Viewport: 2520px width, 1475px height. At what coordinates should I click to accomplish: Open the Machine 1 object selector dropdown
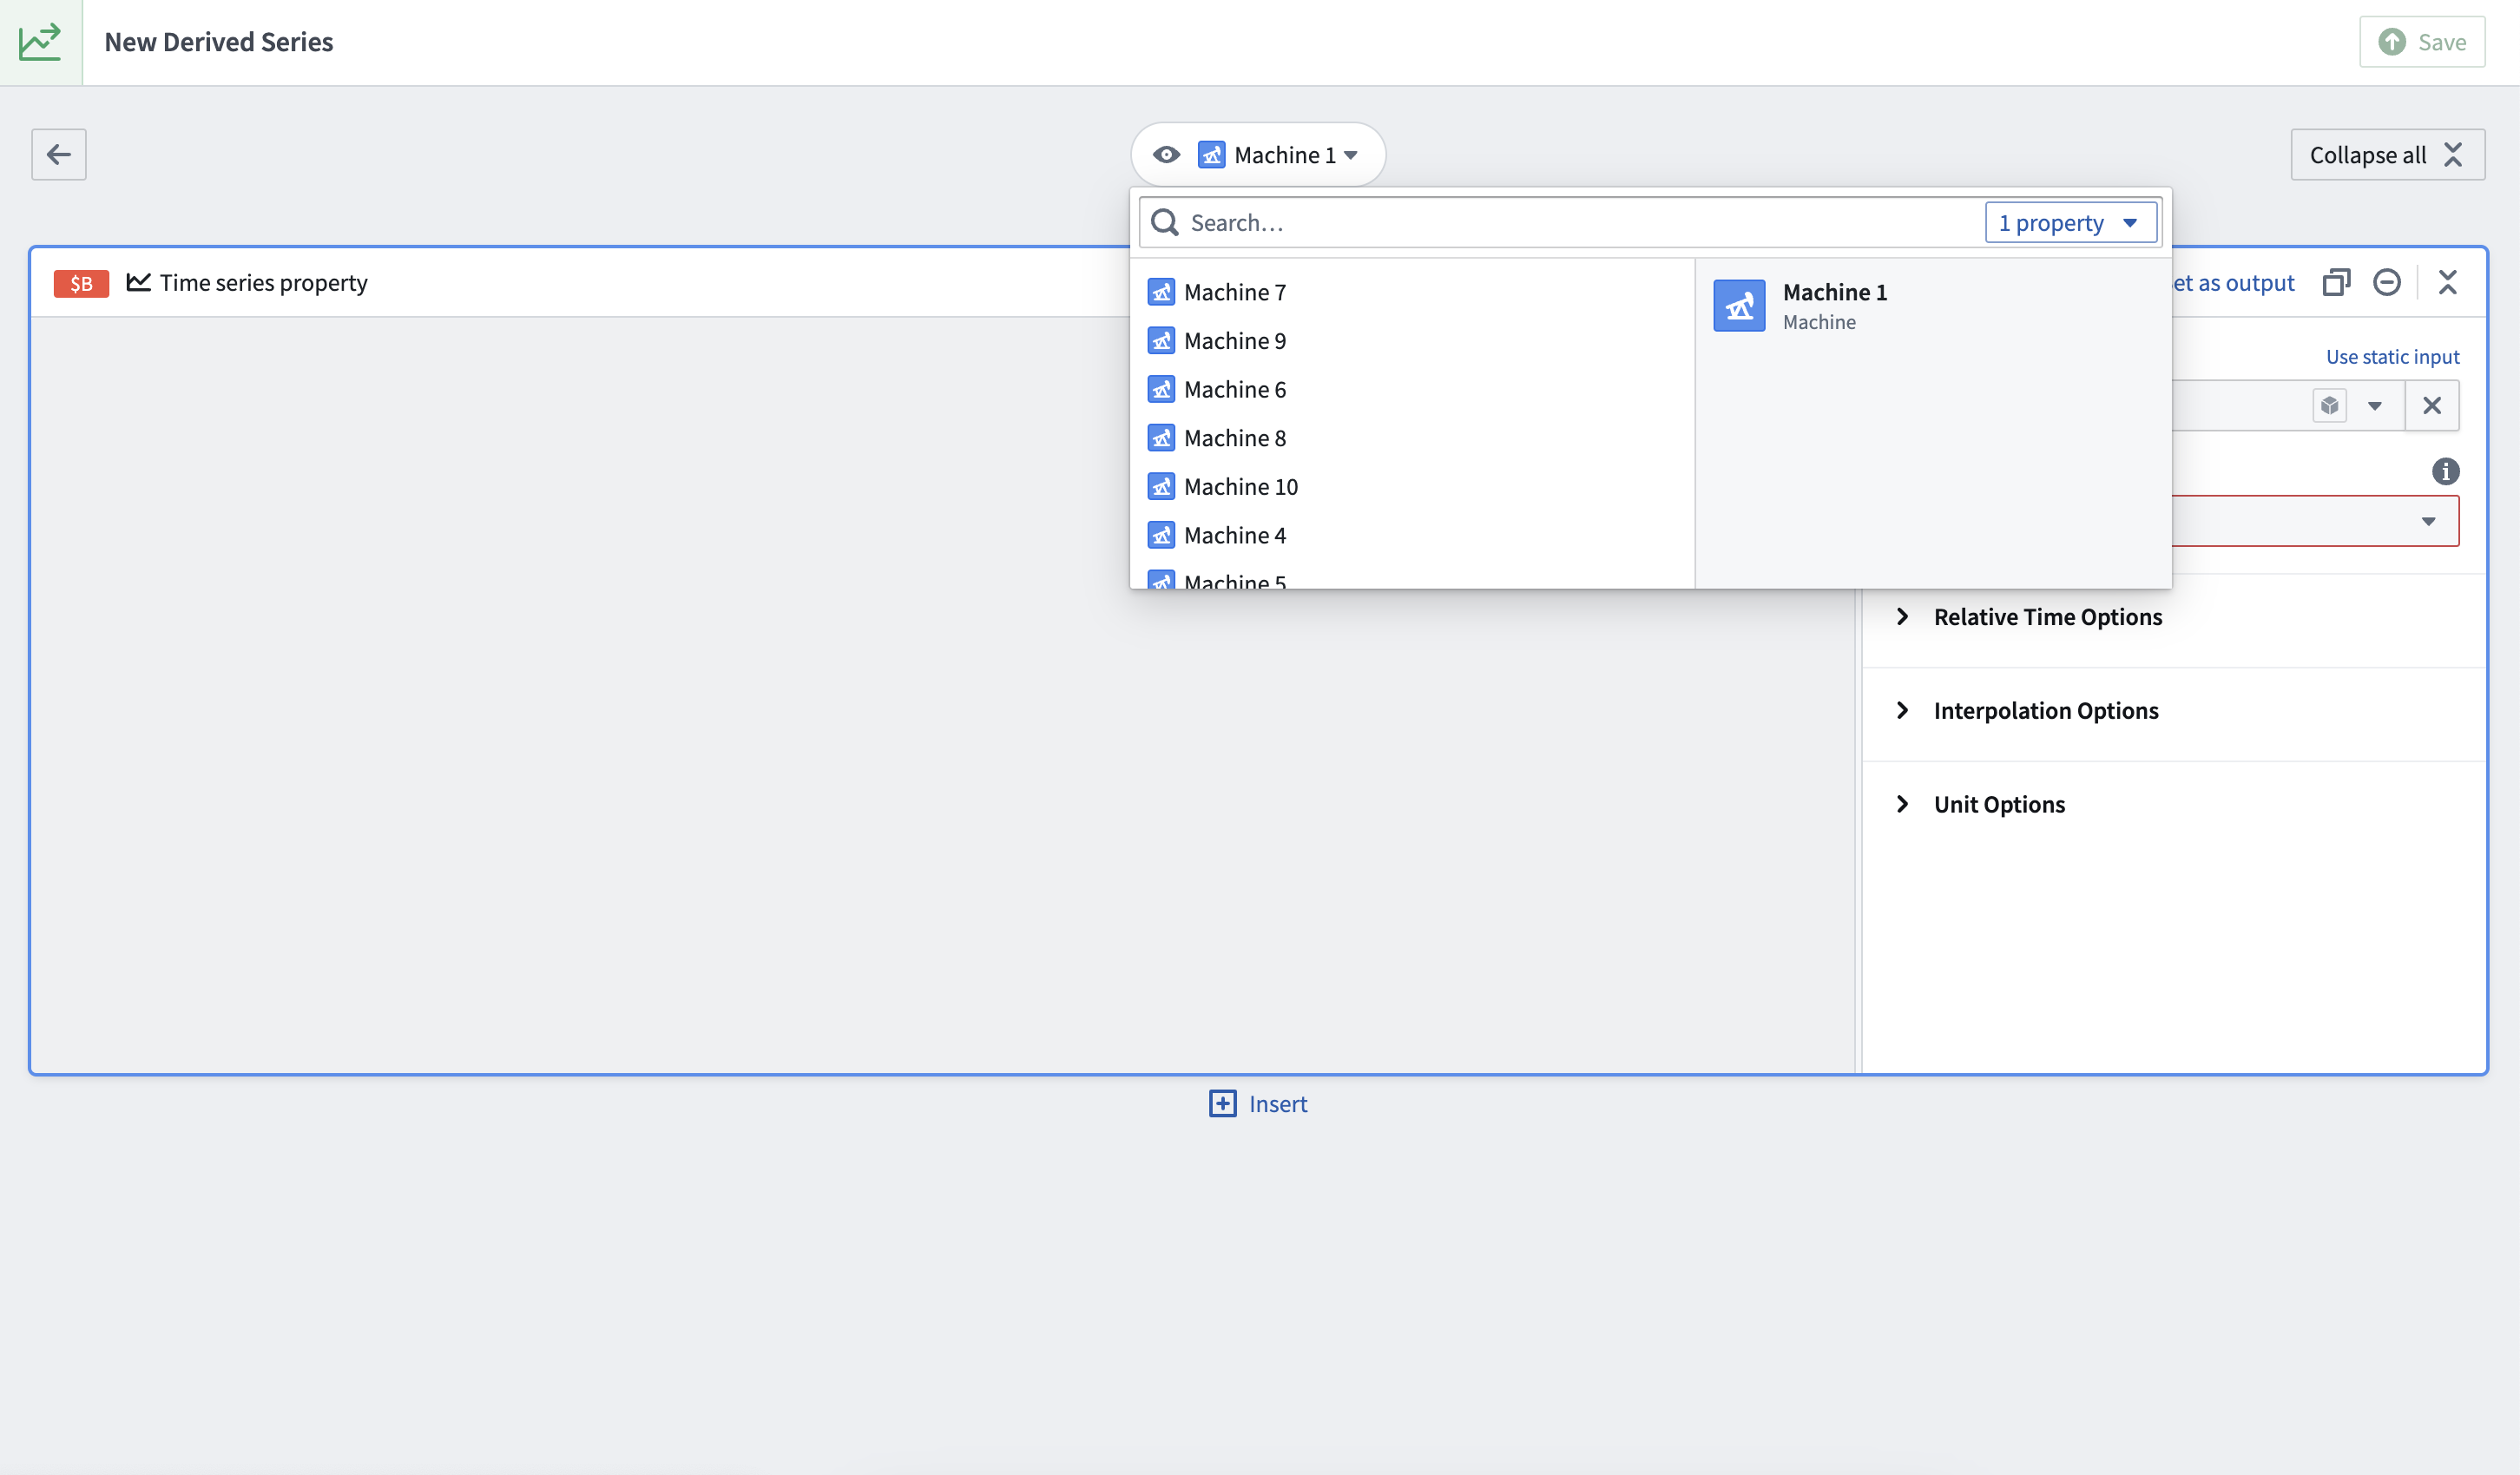1278,155
